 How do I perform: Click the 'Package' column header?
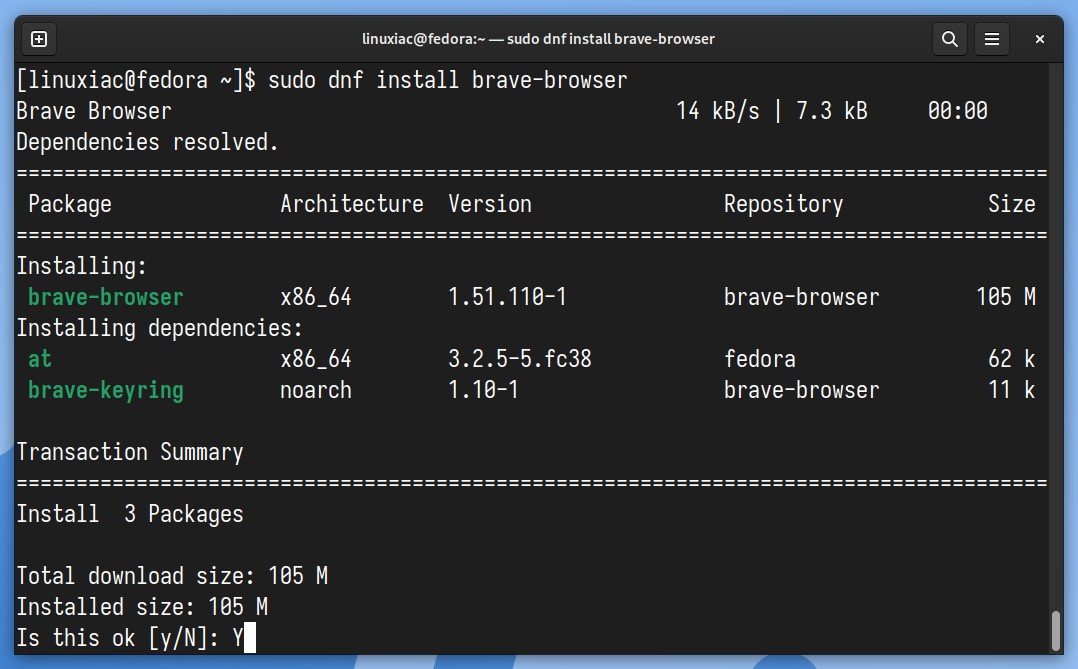point(69,204)
